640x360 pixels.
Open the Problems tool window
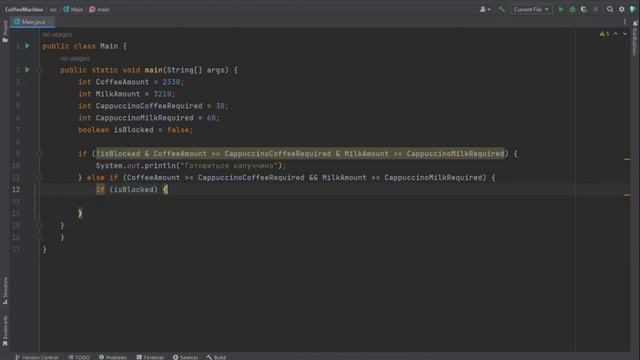[113, 357]
